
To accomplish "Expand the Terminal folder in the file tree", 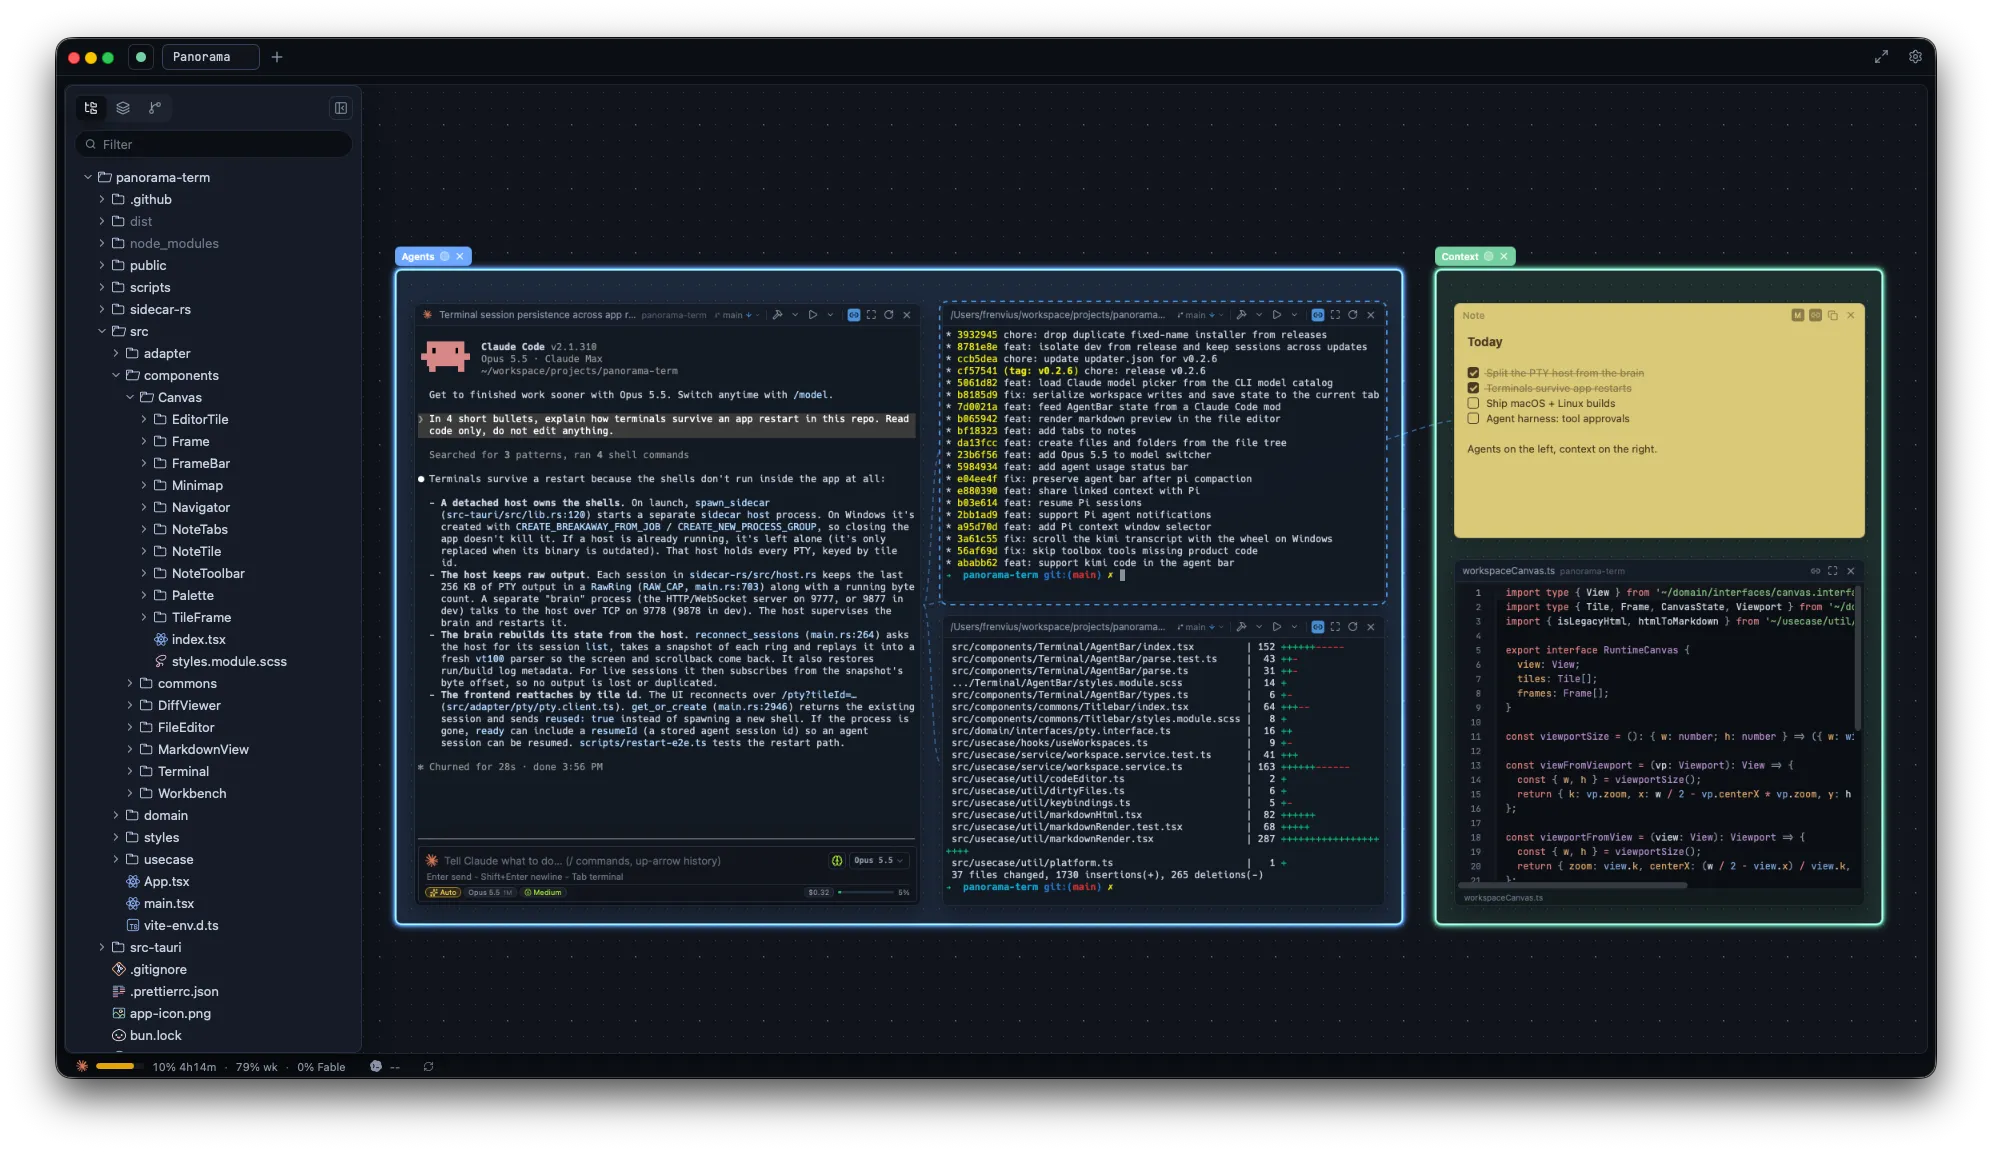I will [130, 771].
